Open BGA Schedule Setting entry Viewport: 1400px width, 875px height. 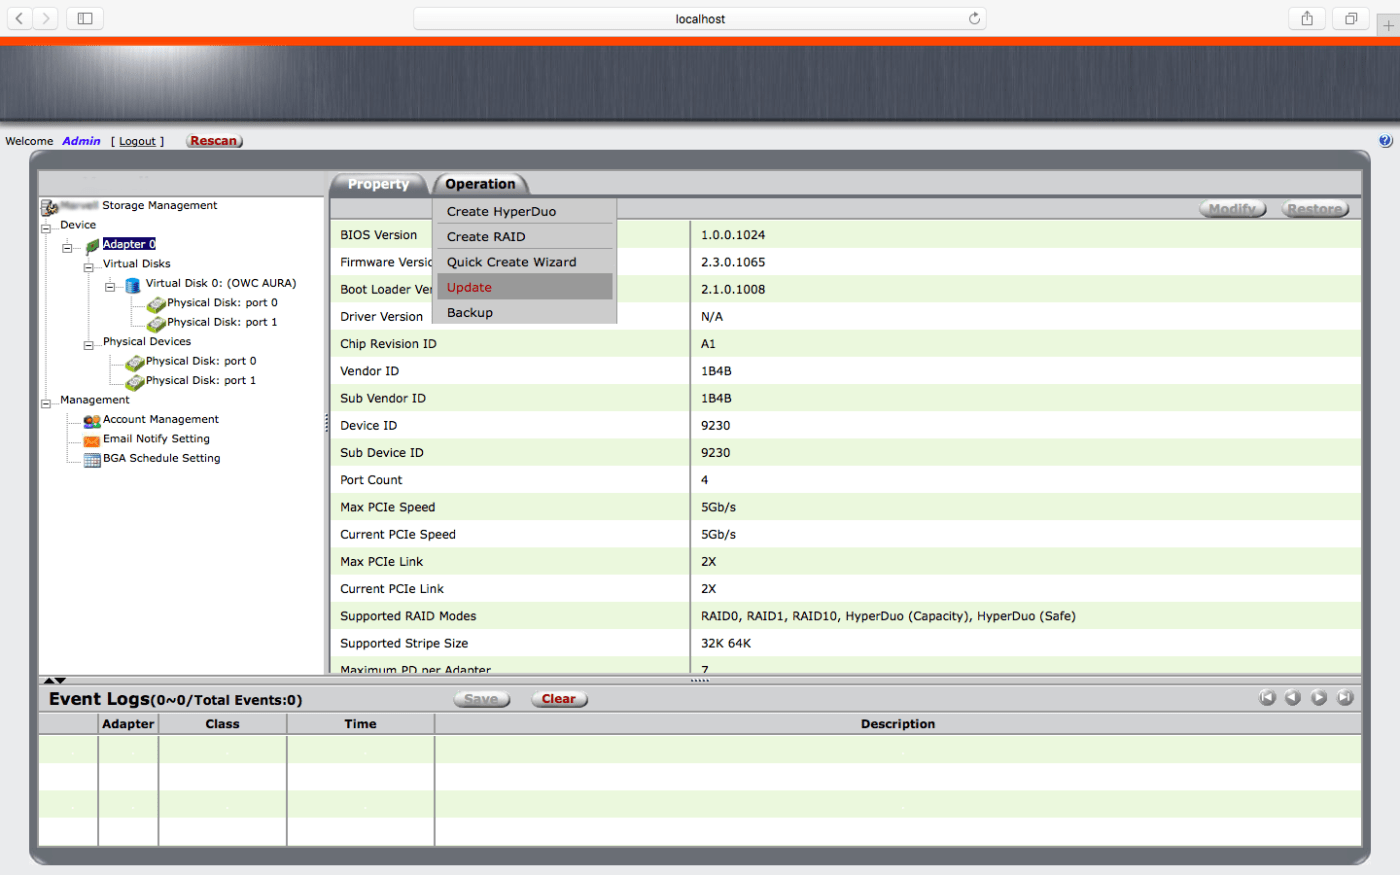pyautogui.click(x=161, y=458)
